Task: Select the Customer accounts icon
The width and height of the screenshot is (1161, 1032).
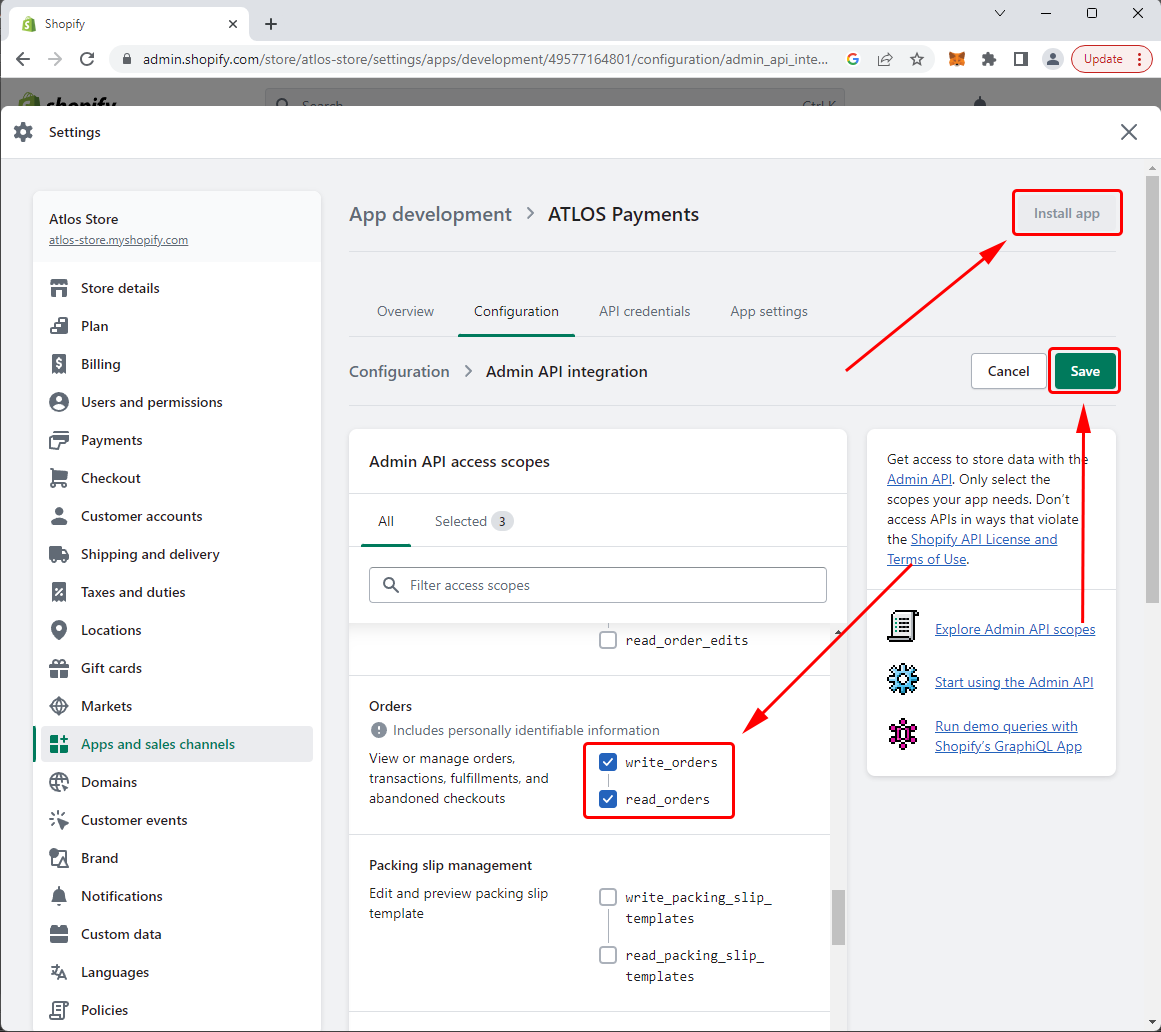Action: 59,516
